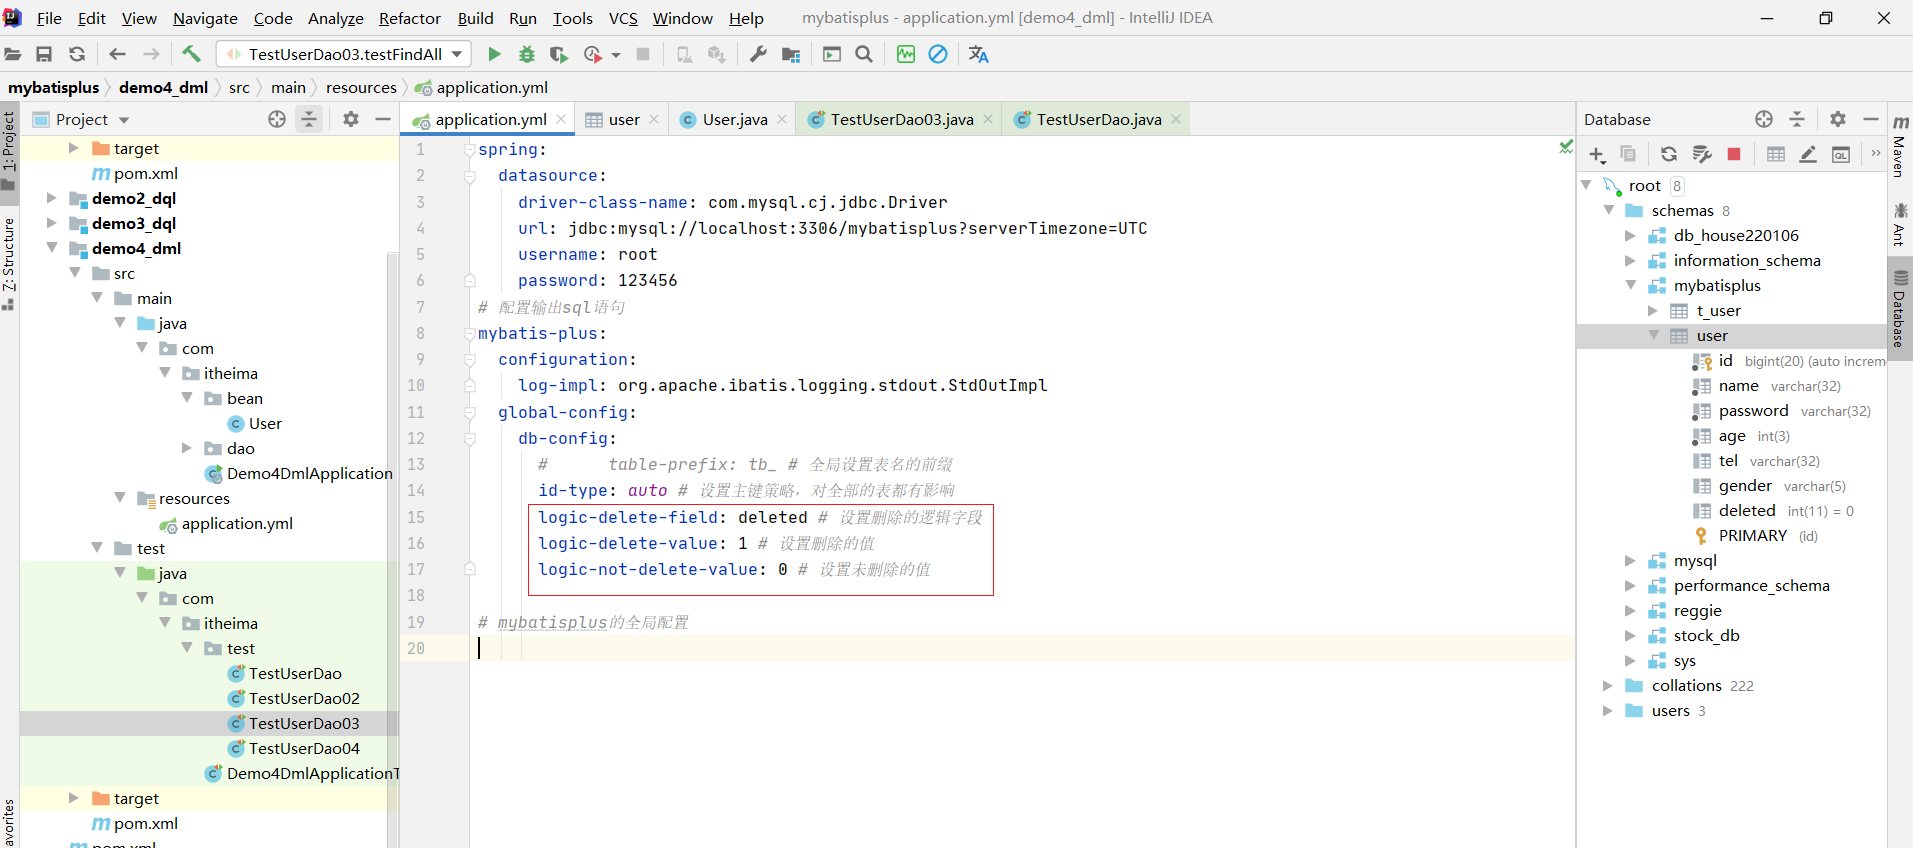Collapse the mybatisplus schema node
Viewport: 1913px width, 848px height.
point(1631,286)
